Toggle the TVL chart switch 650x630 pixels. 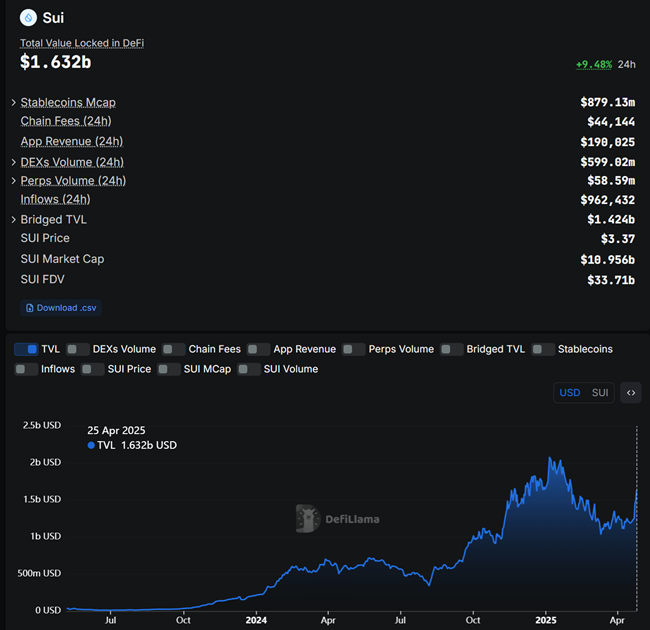click(x=26, y=349)
